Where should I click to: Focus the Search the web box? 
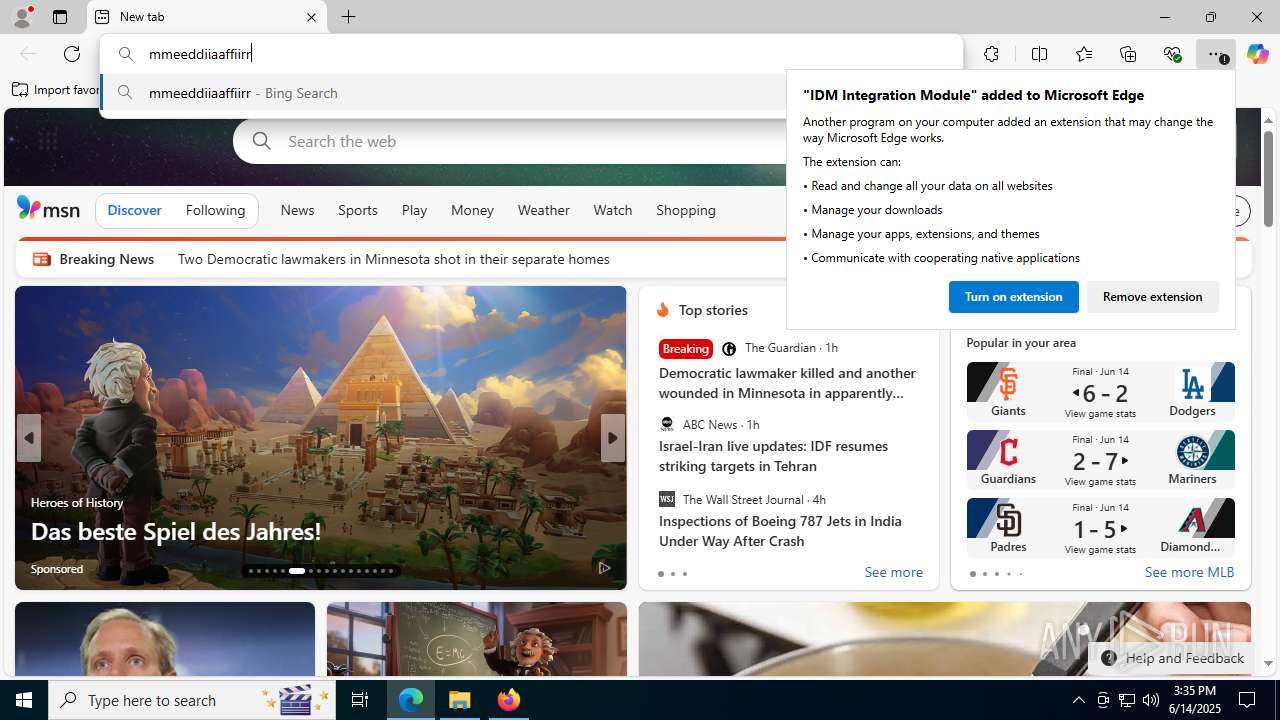pos(520,141)
